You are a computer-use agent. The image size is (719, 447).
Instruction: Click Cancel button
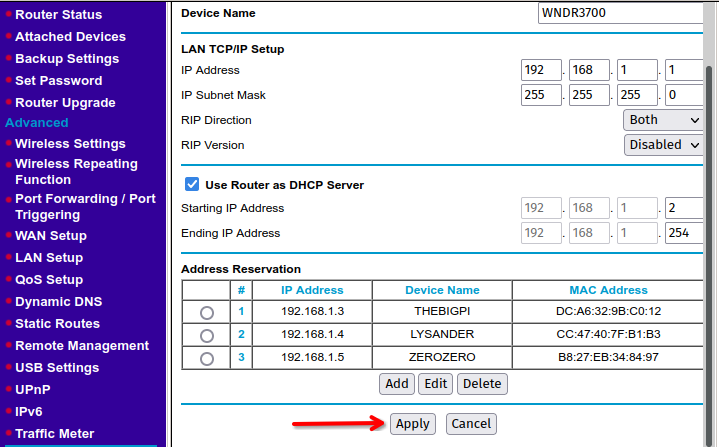471,424
